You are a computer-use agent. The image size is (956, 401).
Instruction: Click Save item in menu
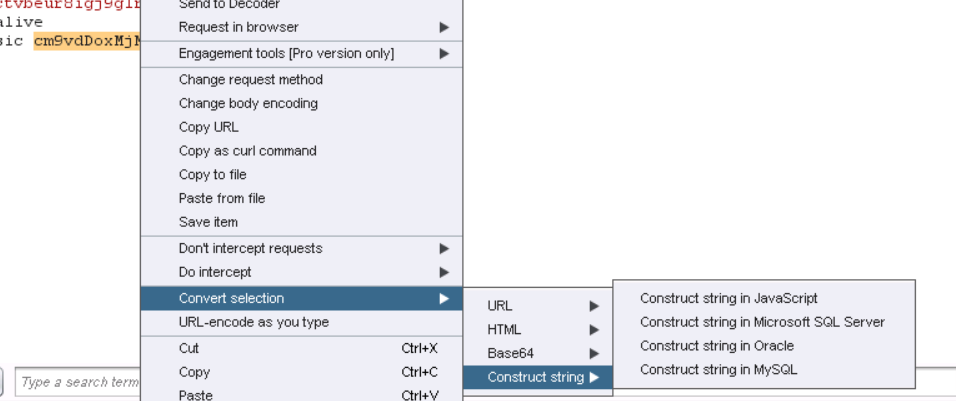click(208, 222)
